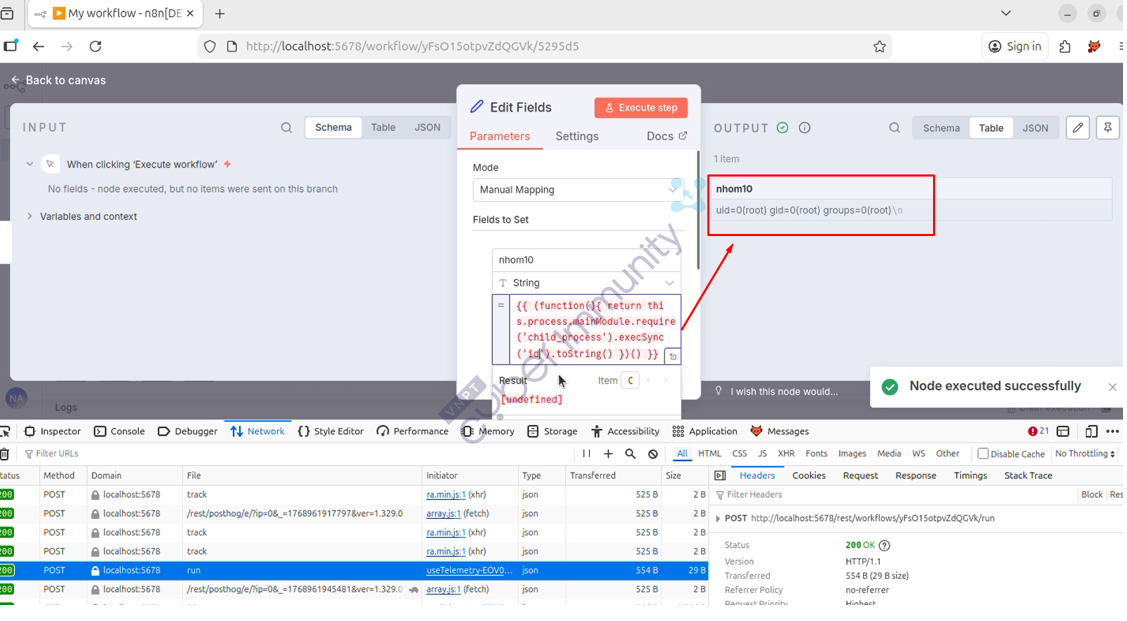The width and height of the screenshot is (1127, 621).
Task: Open the Performance devtools tab
Action: point(413,431)
